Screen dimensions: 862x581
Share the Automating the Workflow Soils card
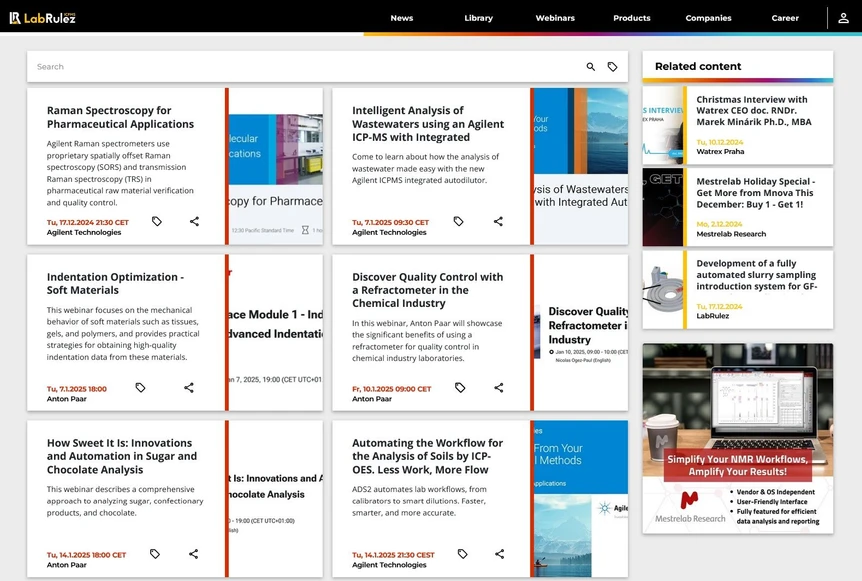[x=499, y=554]
